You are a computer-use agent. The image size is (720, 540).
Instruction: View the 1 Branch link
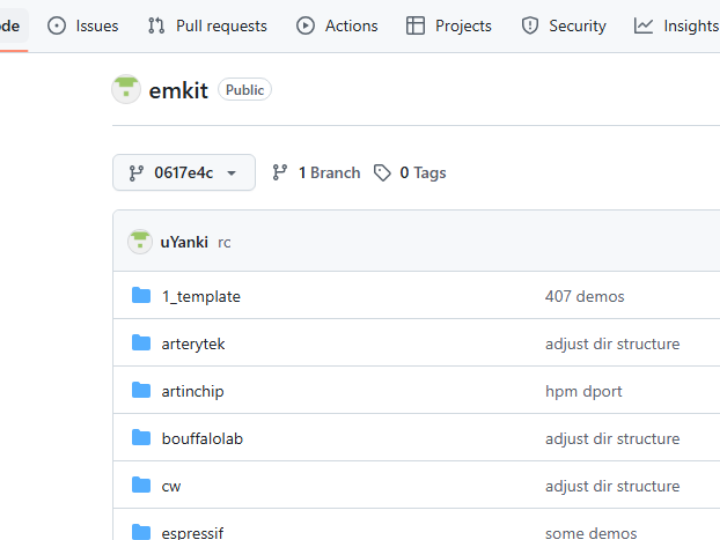[316, 173]
